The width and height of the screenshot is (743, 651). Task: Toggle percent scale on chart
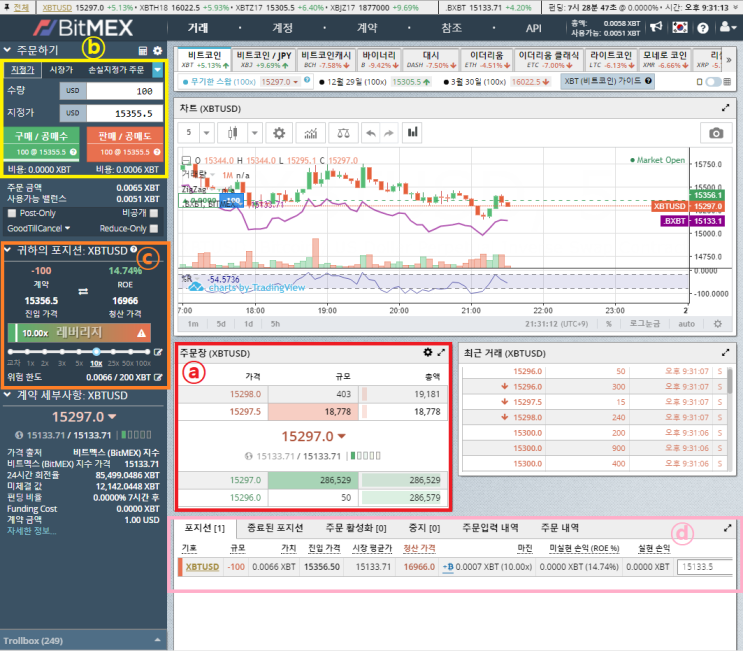tap(609, 324)
